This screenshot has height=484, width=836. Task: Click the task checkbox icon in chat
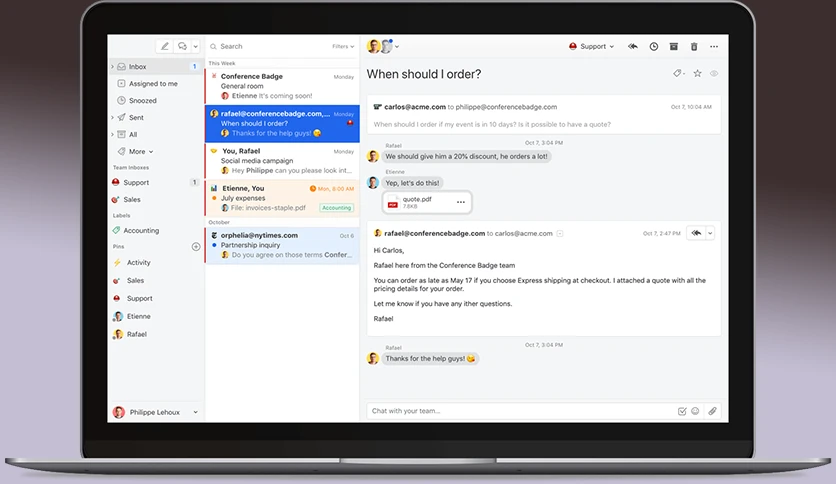coord(682,411)
